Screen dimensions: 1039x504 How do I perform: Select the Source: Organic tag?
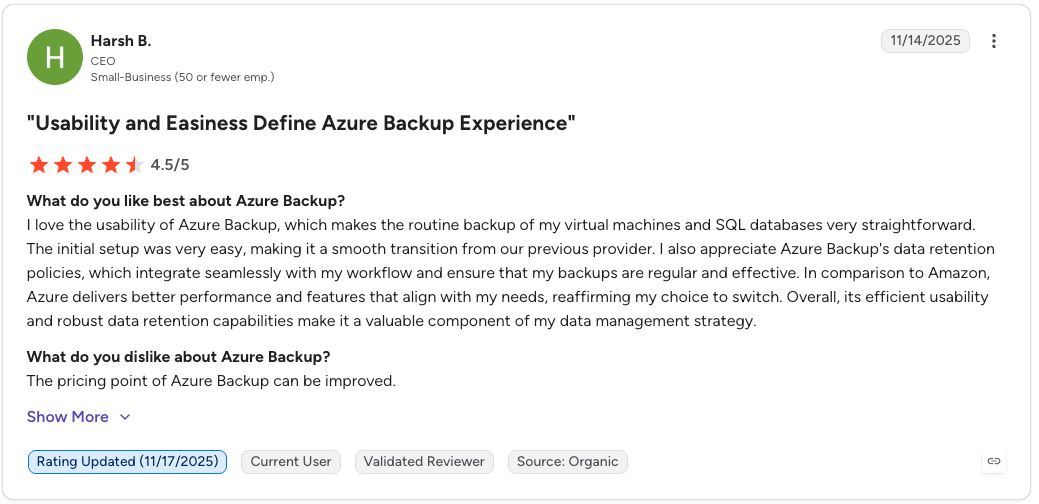[x=568, y=462]
